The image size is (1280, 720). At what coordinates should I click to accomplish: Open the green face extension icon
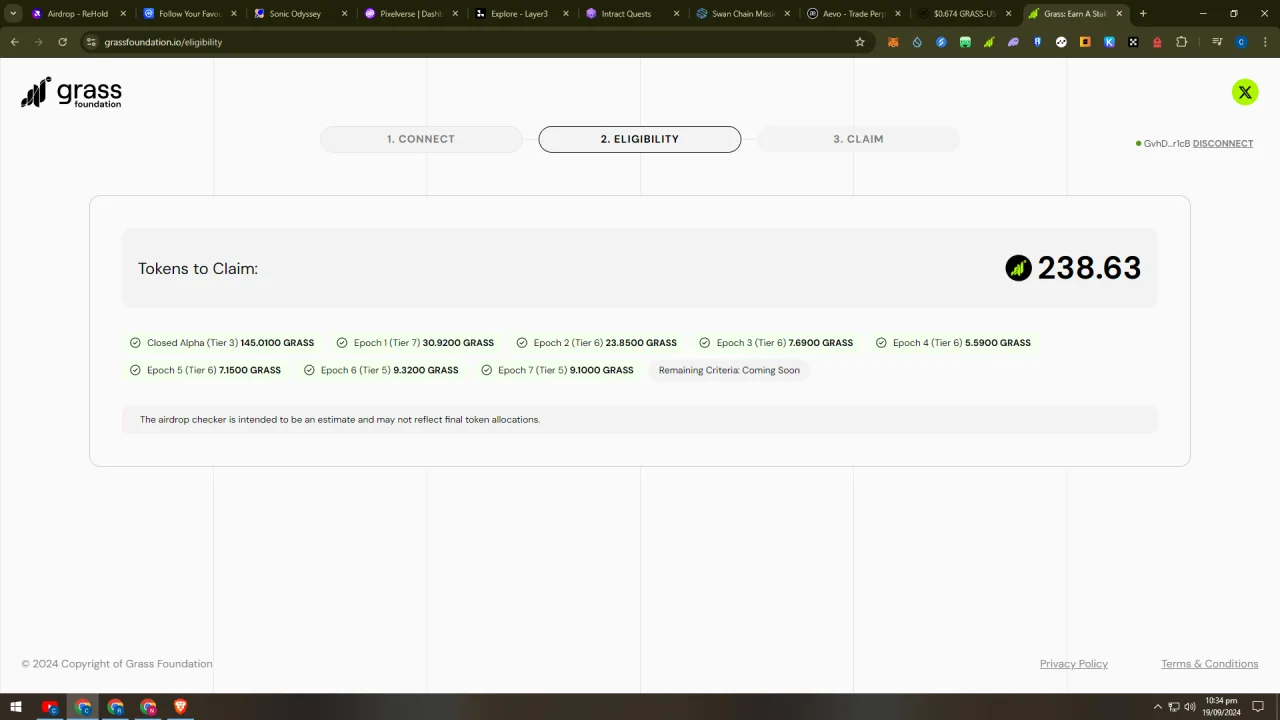tap(965, 42)
